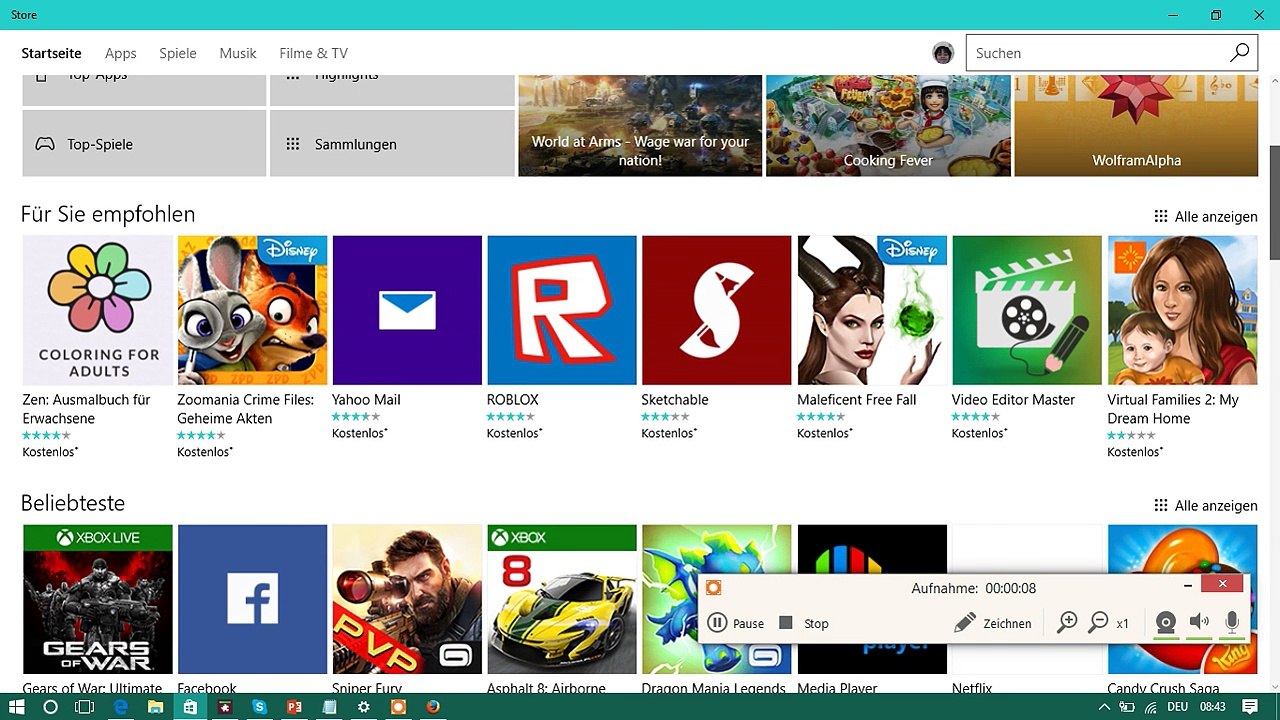The width and height of the screenshot is (1280, 720).
Task: Zoom in with the recorder magnifier plus
Action: click(x=1067, y=623)
